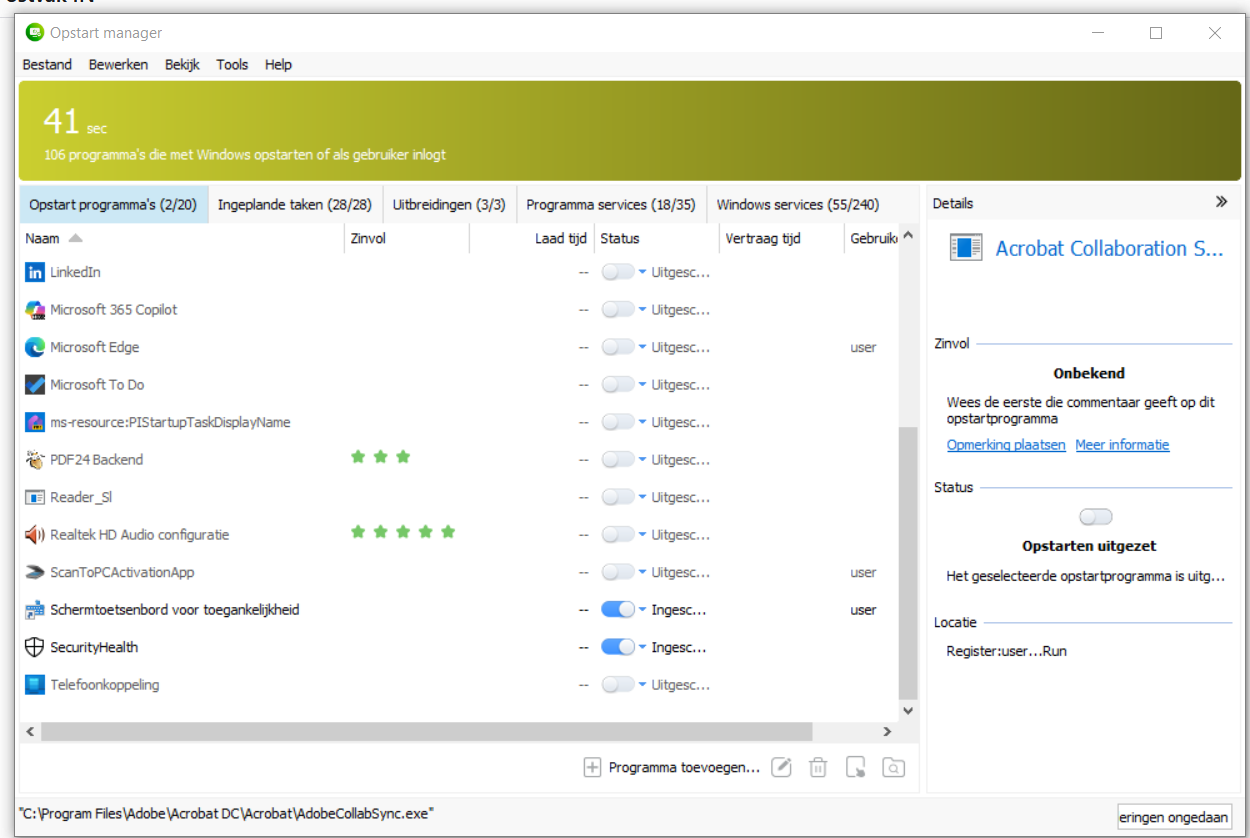Click the Laad tijd column header
This screenshot has height=838, width=1250.
coord(532,238)
